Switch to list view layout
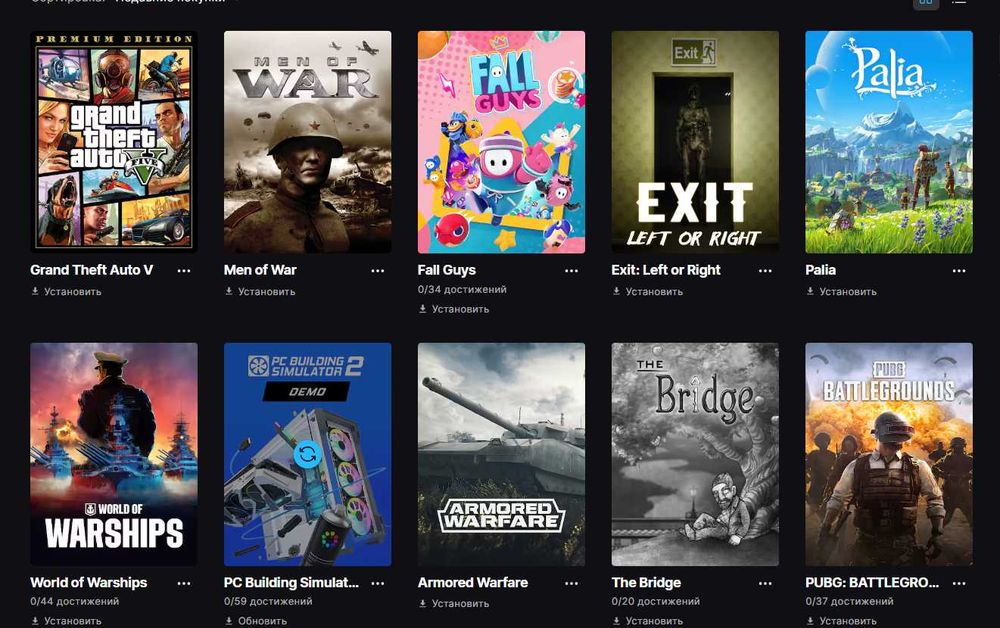The image size is (1000, 628). click(959, 3)
